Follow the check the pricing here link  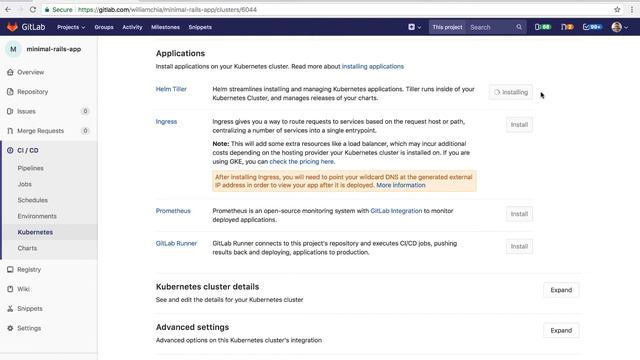pyautogui.click(x=302, y=162)
